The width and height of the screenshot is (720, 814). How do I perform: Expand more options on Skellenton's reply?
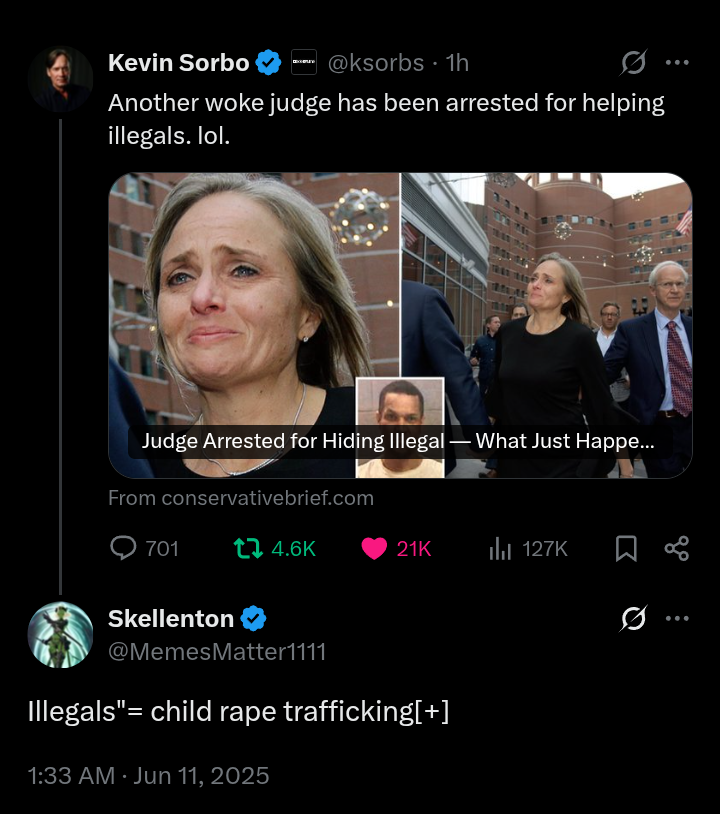pos(677,619)
